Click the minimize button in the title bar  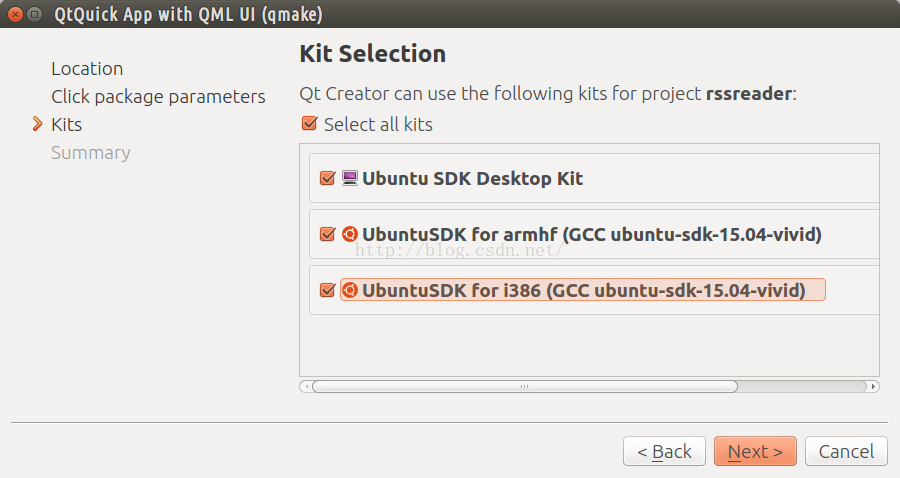click(x=35, y=14)
